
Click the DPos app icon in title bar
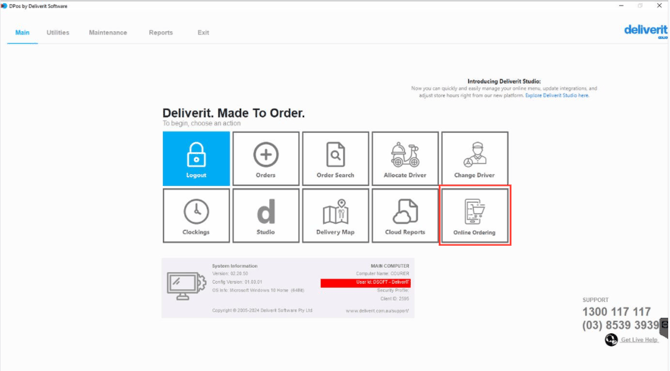click(4, 6)
